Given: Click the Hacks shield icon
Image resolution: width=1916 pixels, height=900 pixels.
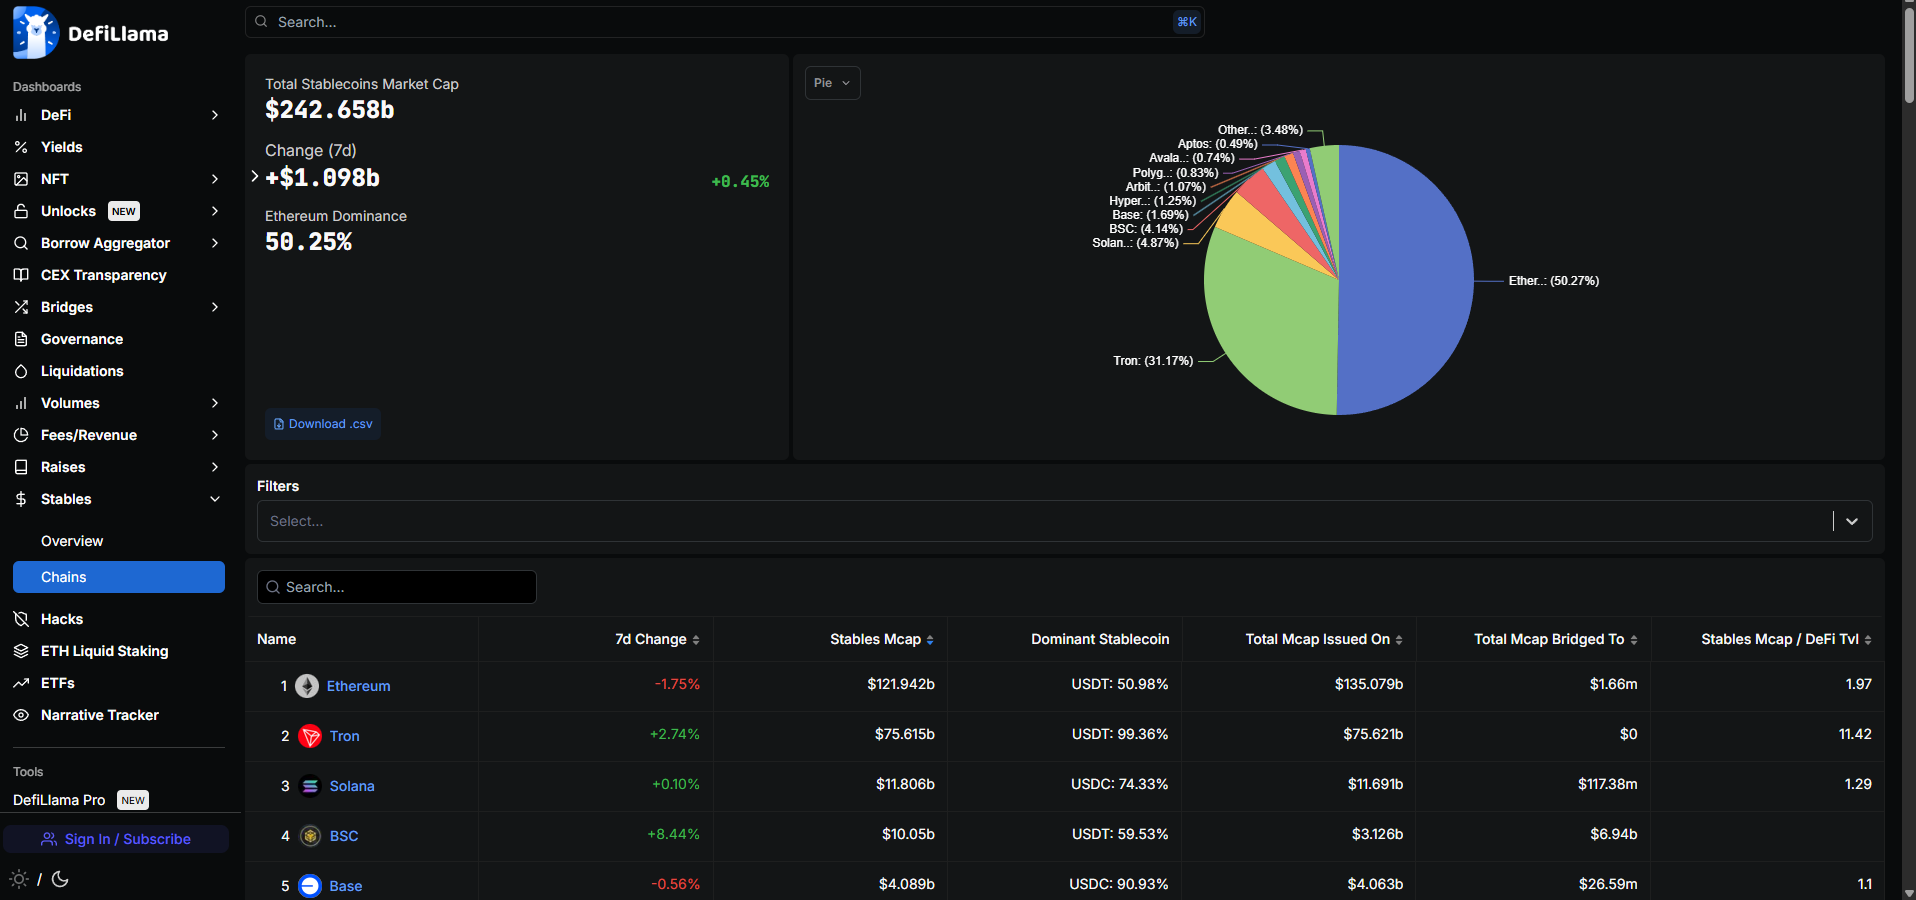Looking at the screenshot, I should (x=21, y=619).
